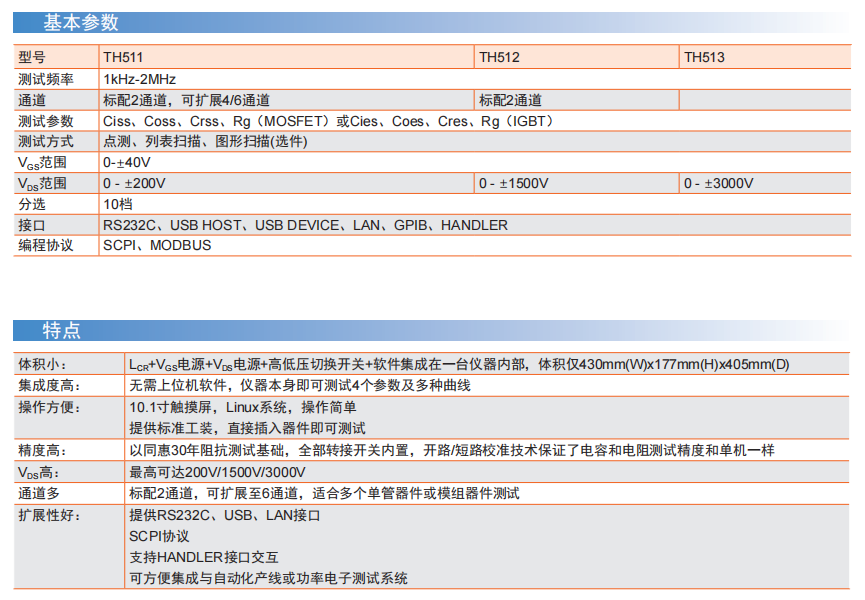Click the 10档 sorting value
Screen dimensions: 865x600
[x=117, y=204]
